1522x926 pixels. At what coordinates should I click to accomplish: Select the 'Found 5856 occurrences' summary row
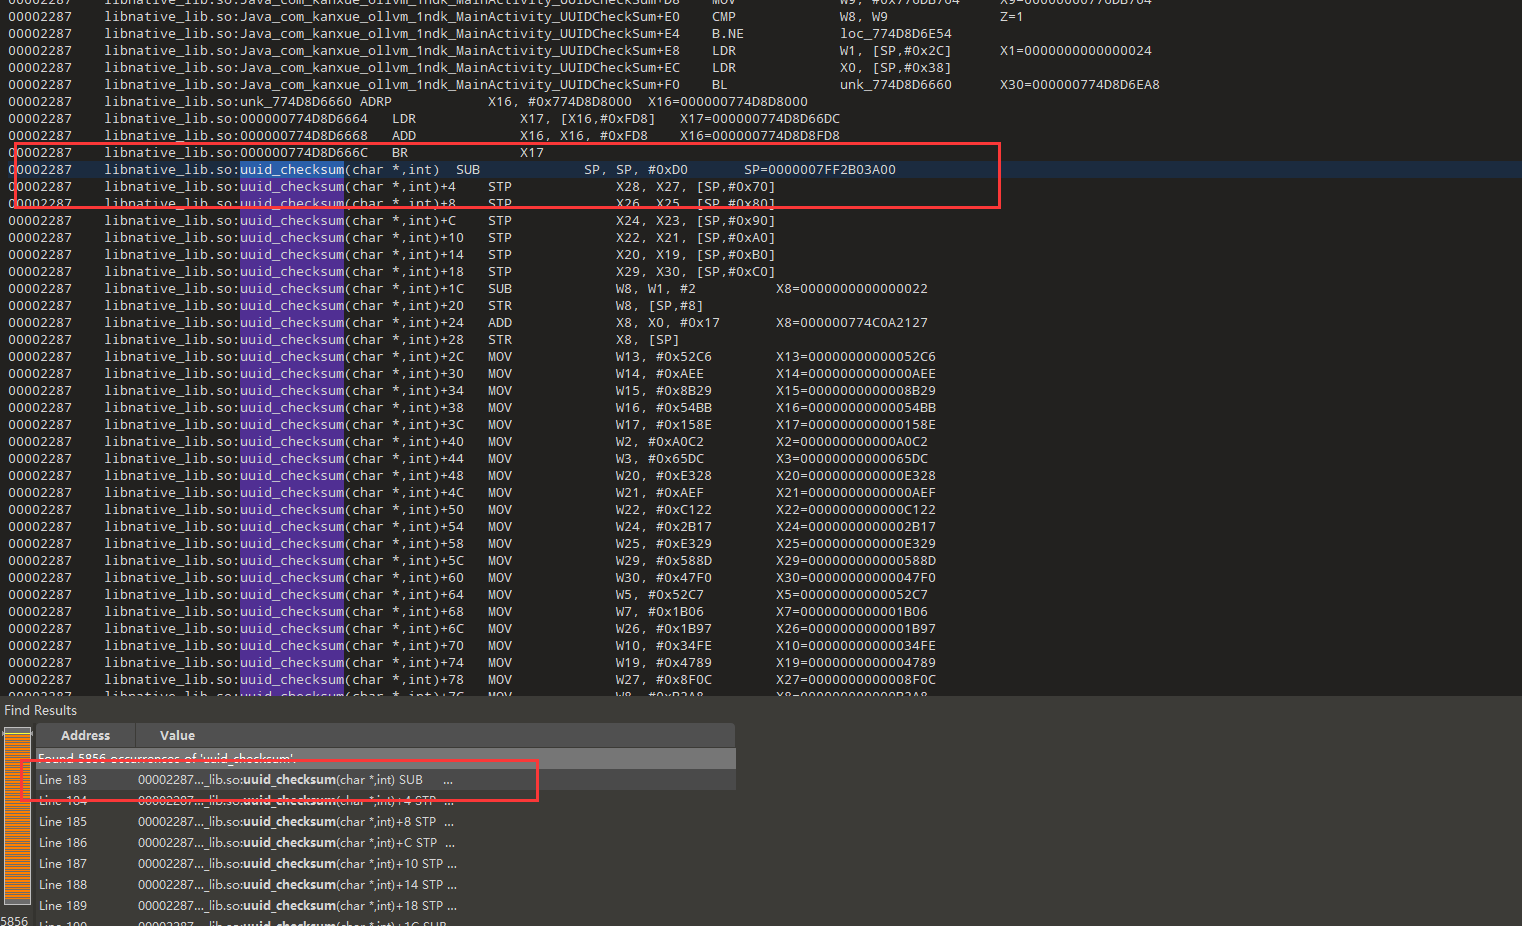tap(386, 758)
